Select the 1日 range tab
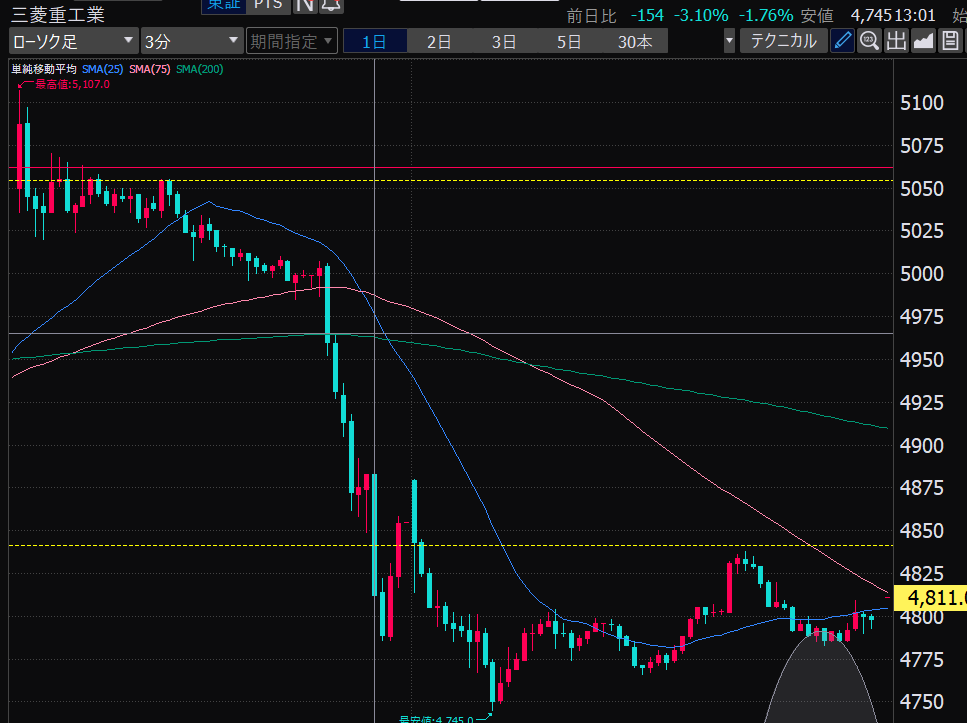The height and width of the screenshot is (723, 967). point(374,41)
